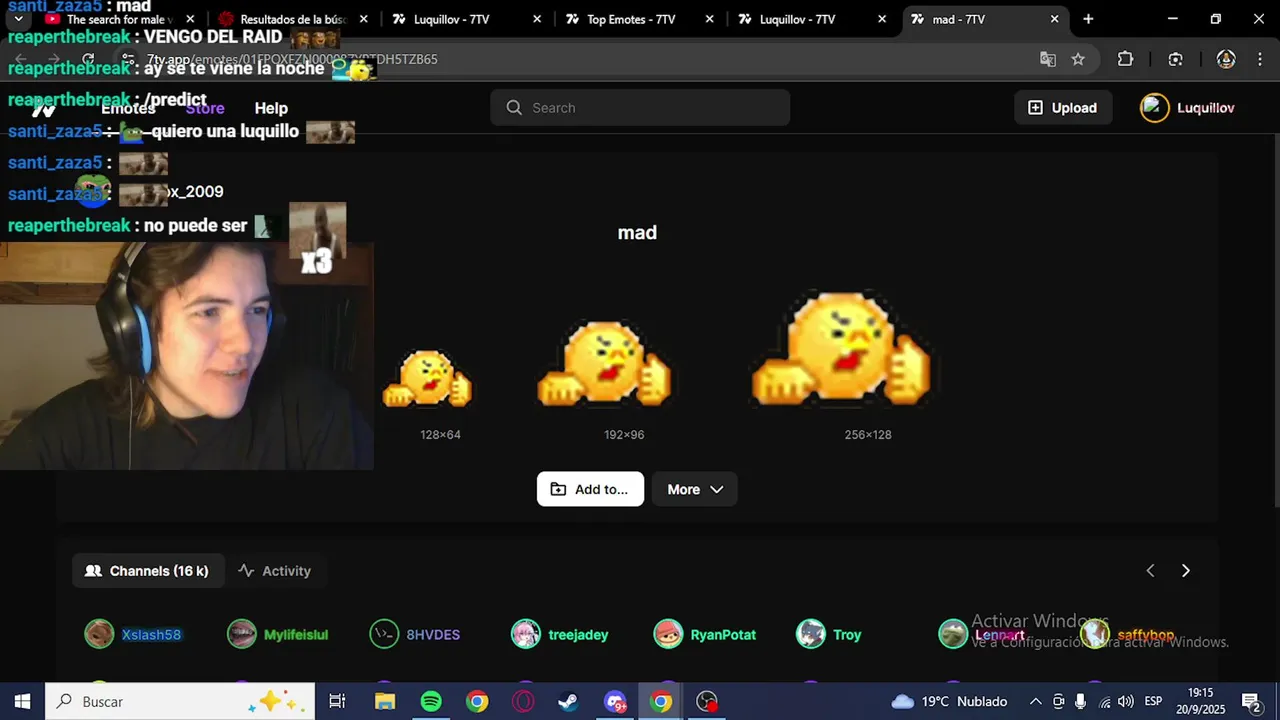The image size is (1280, 720).
Task: Open the notification center icon
Action: [1250, 702]
